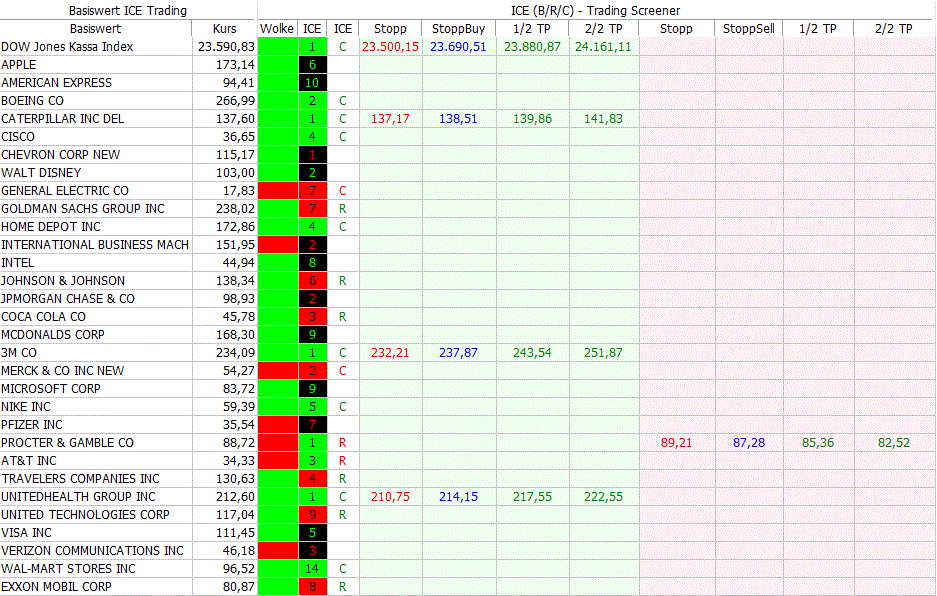937x596 pixels.
Task: Click WAL-MART STORES INC
Action: click(x=68, y=569)
